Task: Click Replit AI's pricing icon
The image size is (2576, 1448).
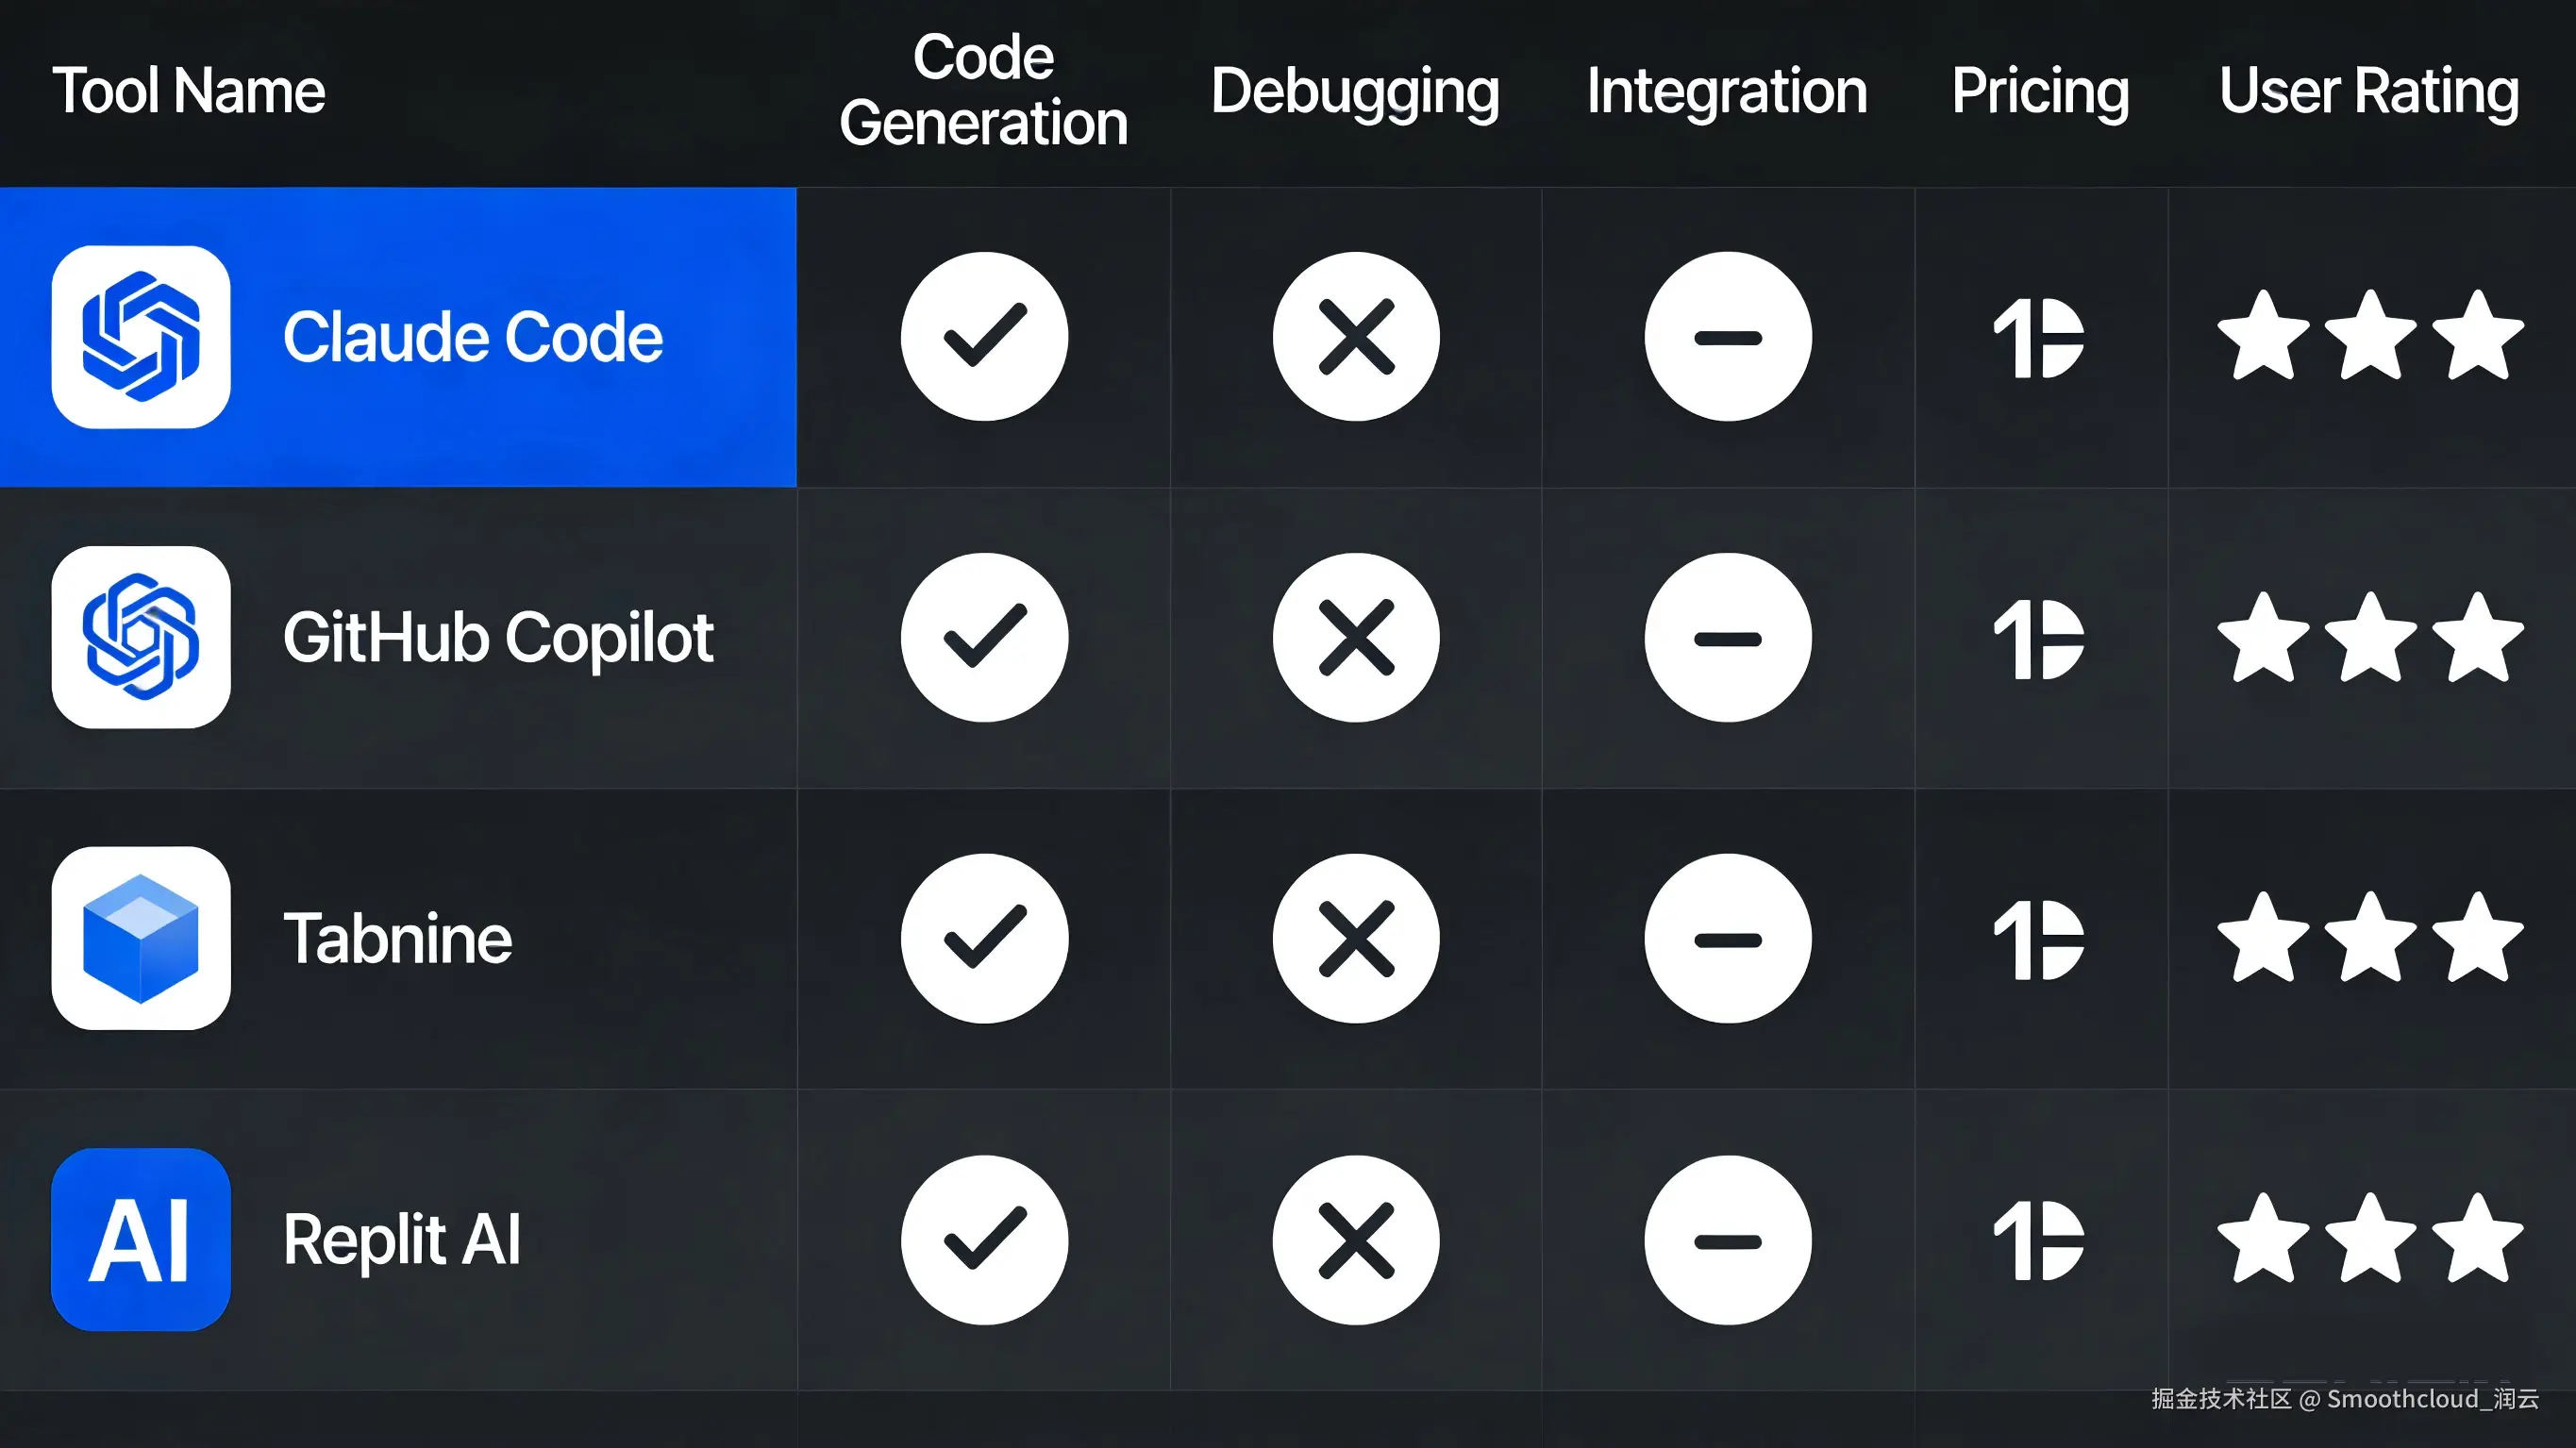Action: (2039, 1240)
